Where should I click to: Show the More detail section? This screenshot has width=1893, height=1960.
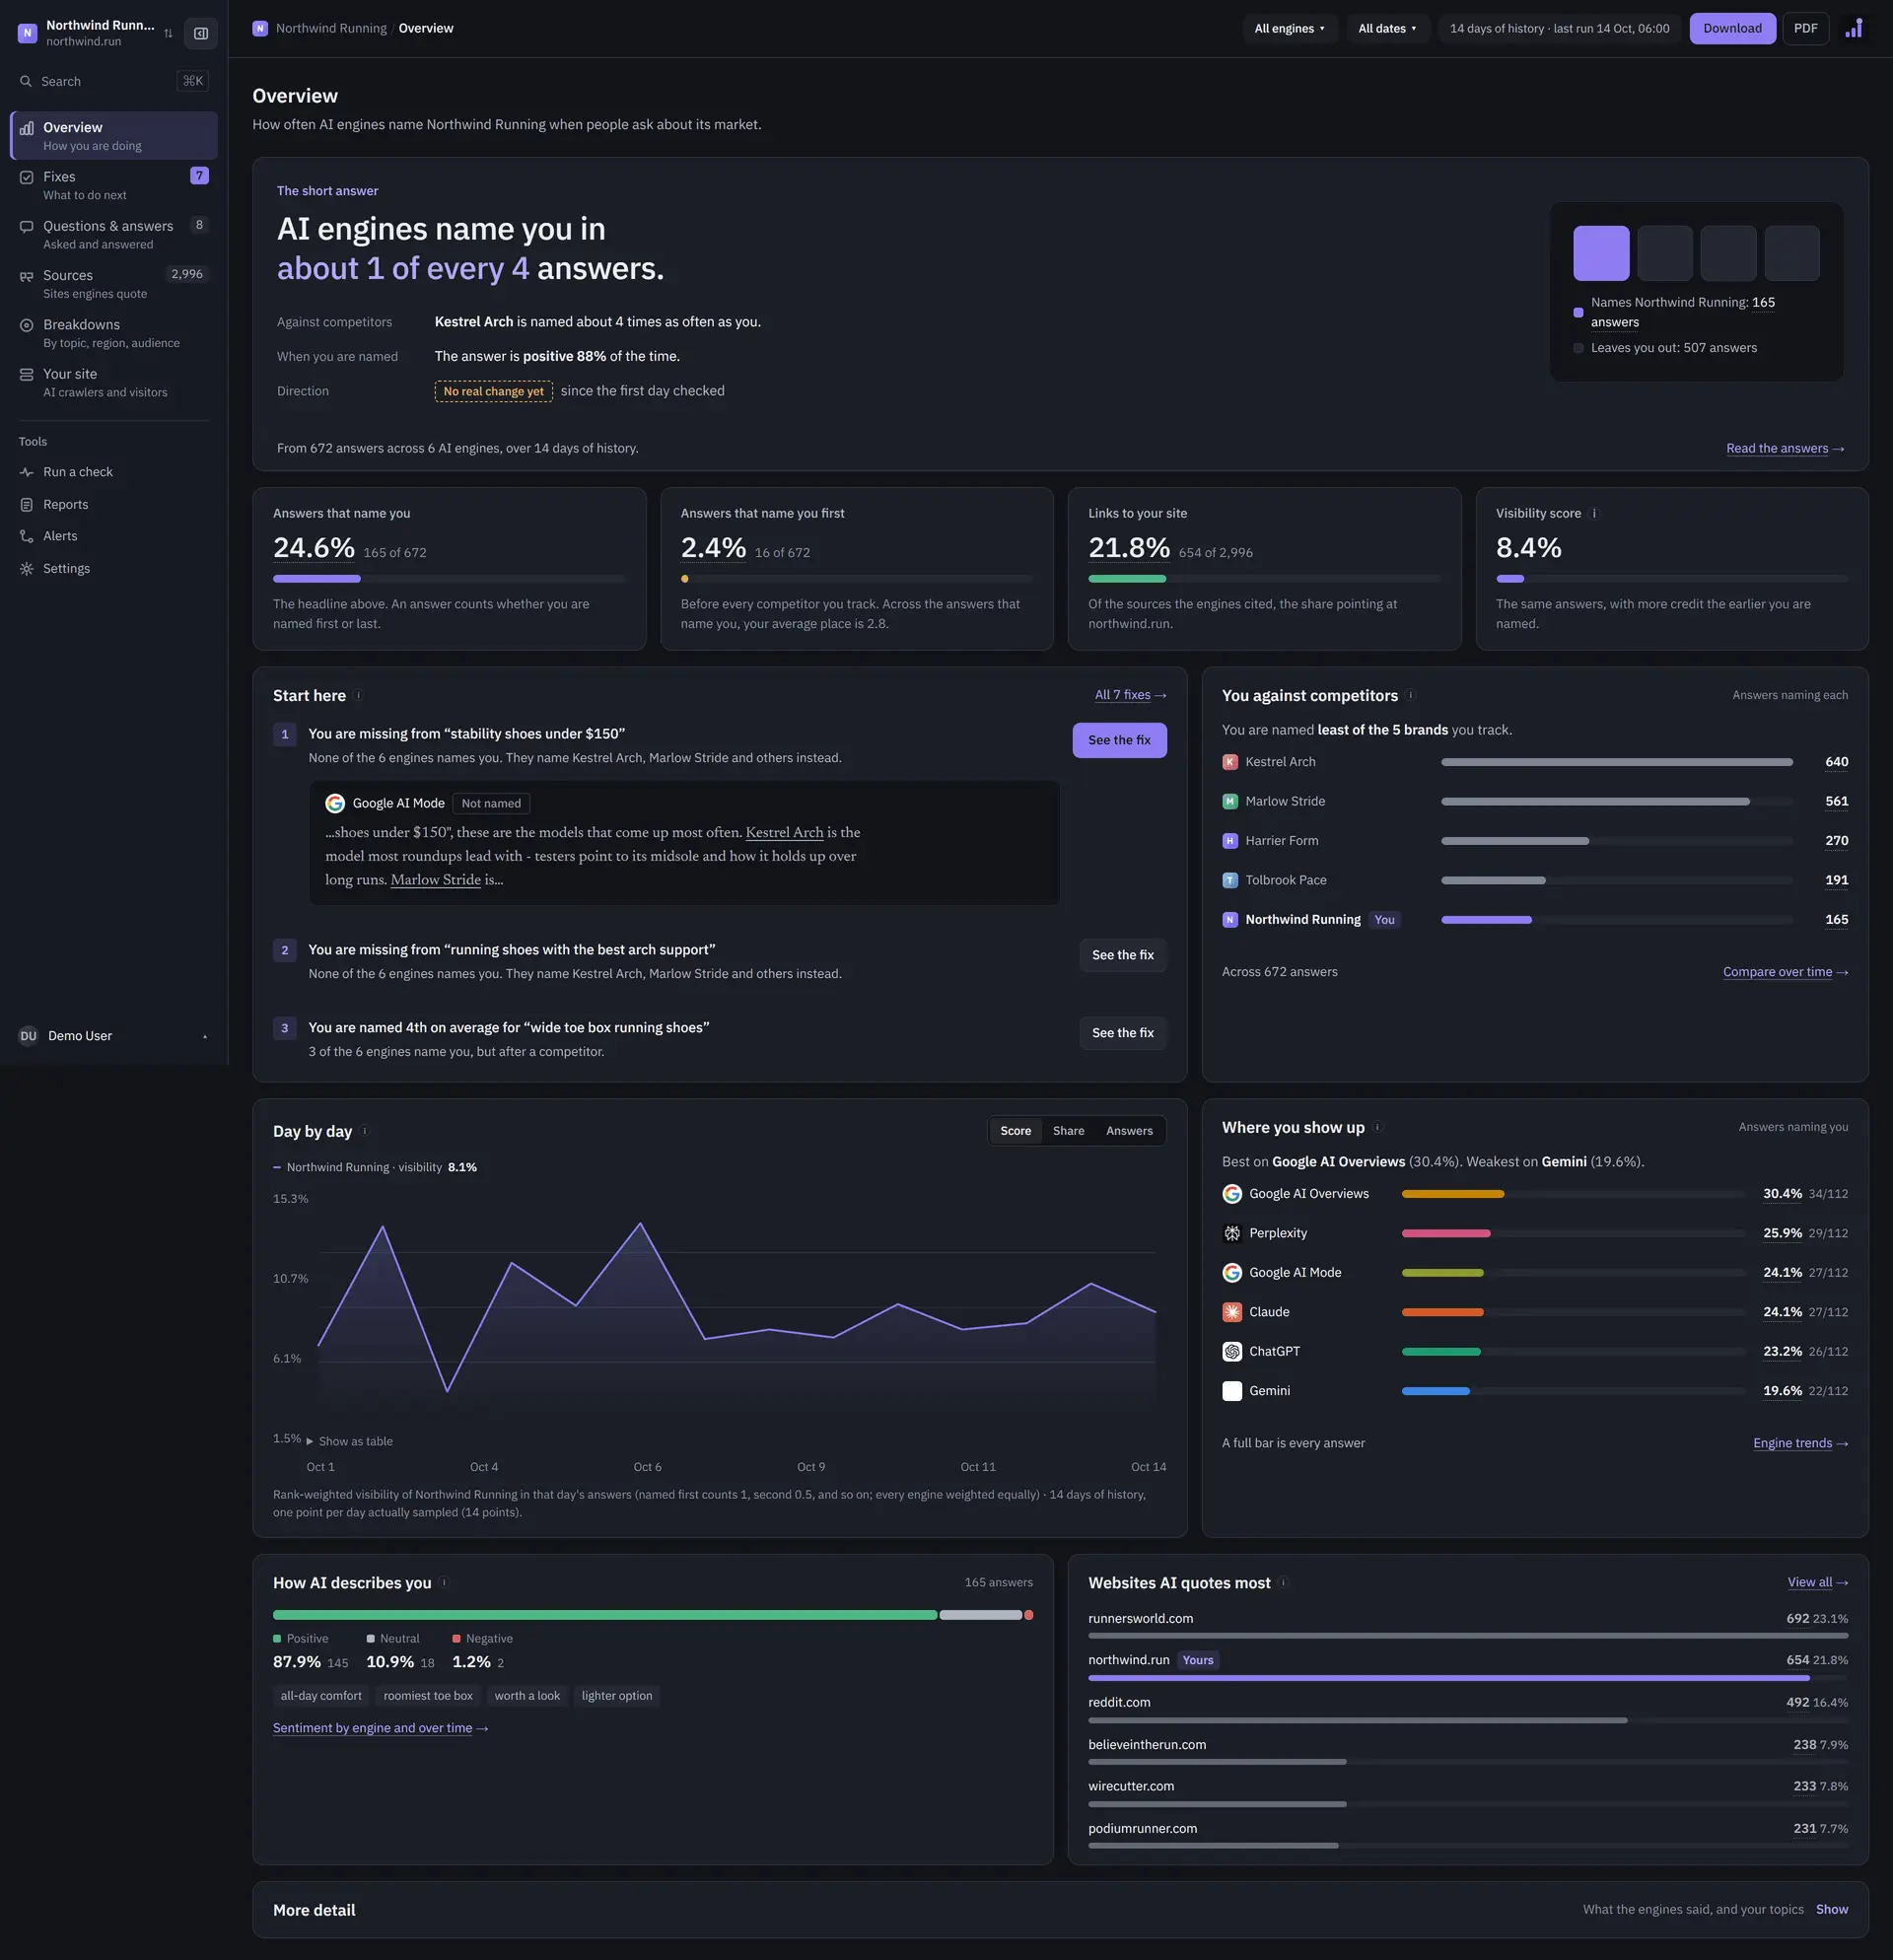coord(1831,1909)
